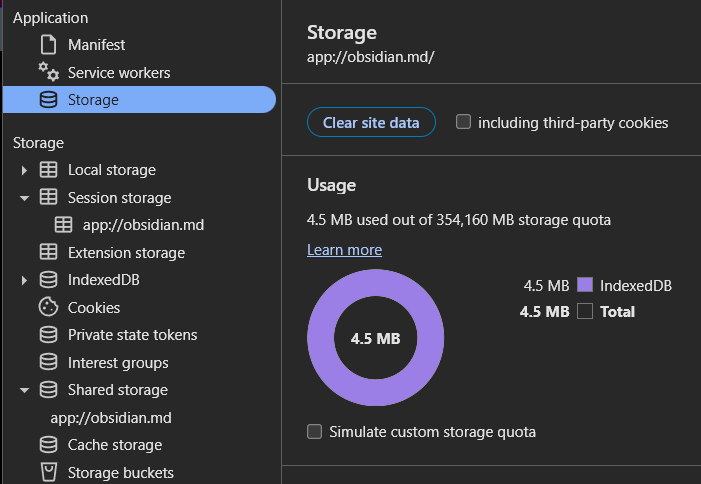Toggle Simulate custom storage quota checkbox

[315, 432]
